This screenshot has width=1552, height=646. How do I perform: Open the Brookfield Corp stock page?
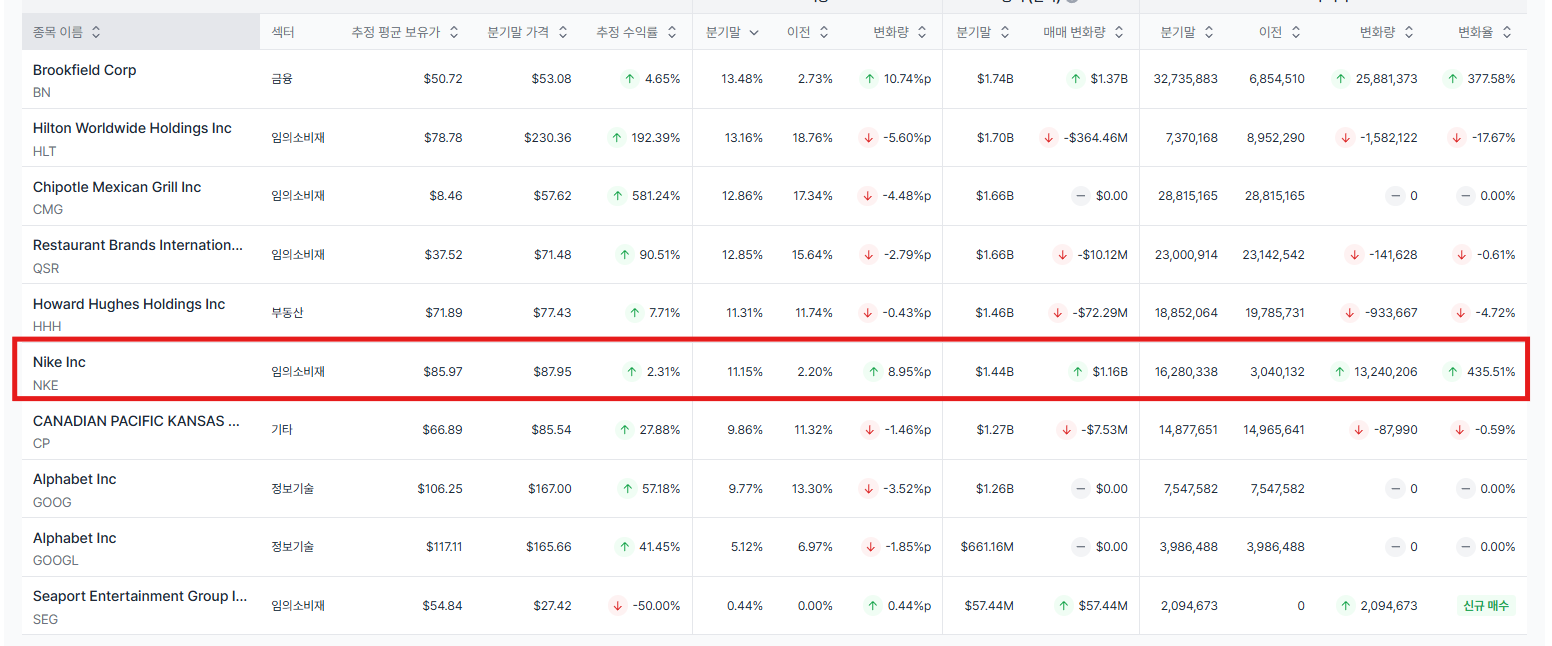[84, 70]
